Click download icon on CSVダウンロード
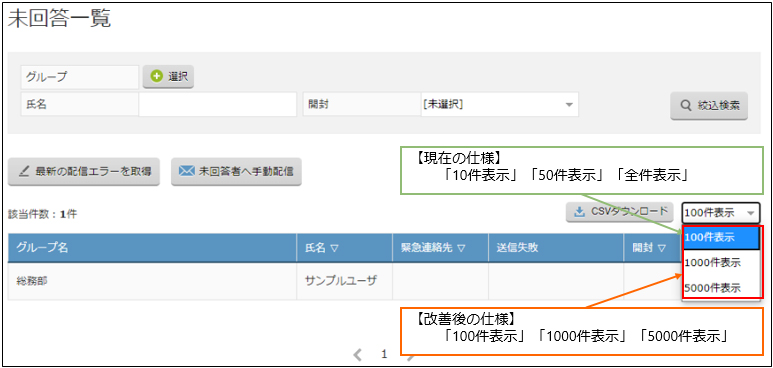The width and height of the screenshot is (773, 368). (579, 213)
